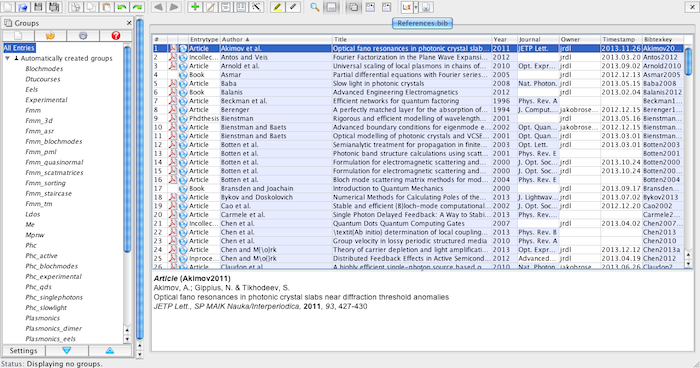
Task: Select the Fmm_quasinormal group
Action: click(54, 162)
